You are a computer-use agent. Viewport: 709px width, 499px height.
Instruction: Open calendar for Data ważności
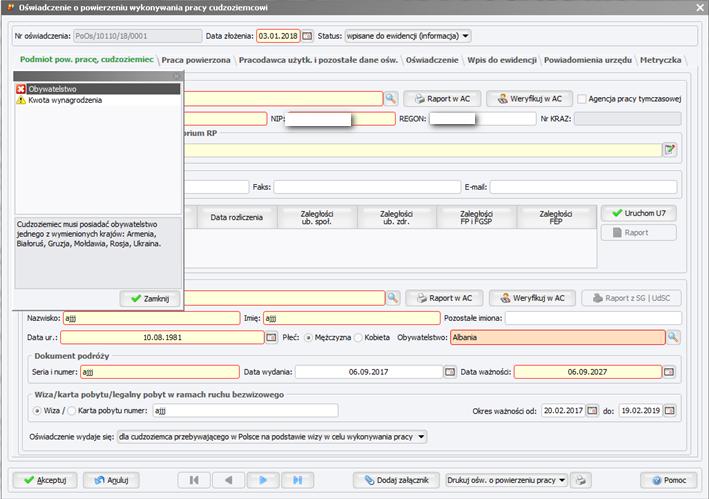pos(669,372)
